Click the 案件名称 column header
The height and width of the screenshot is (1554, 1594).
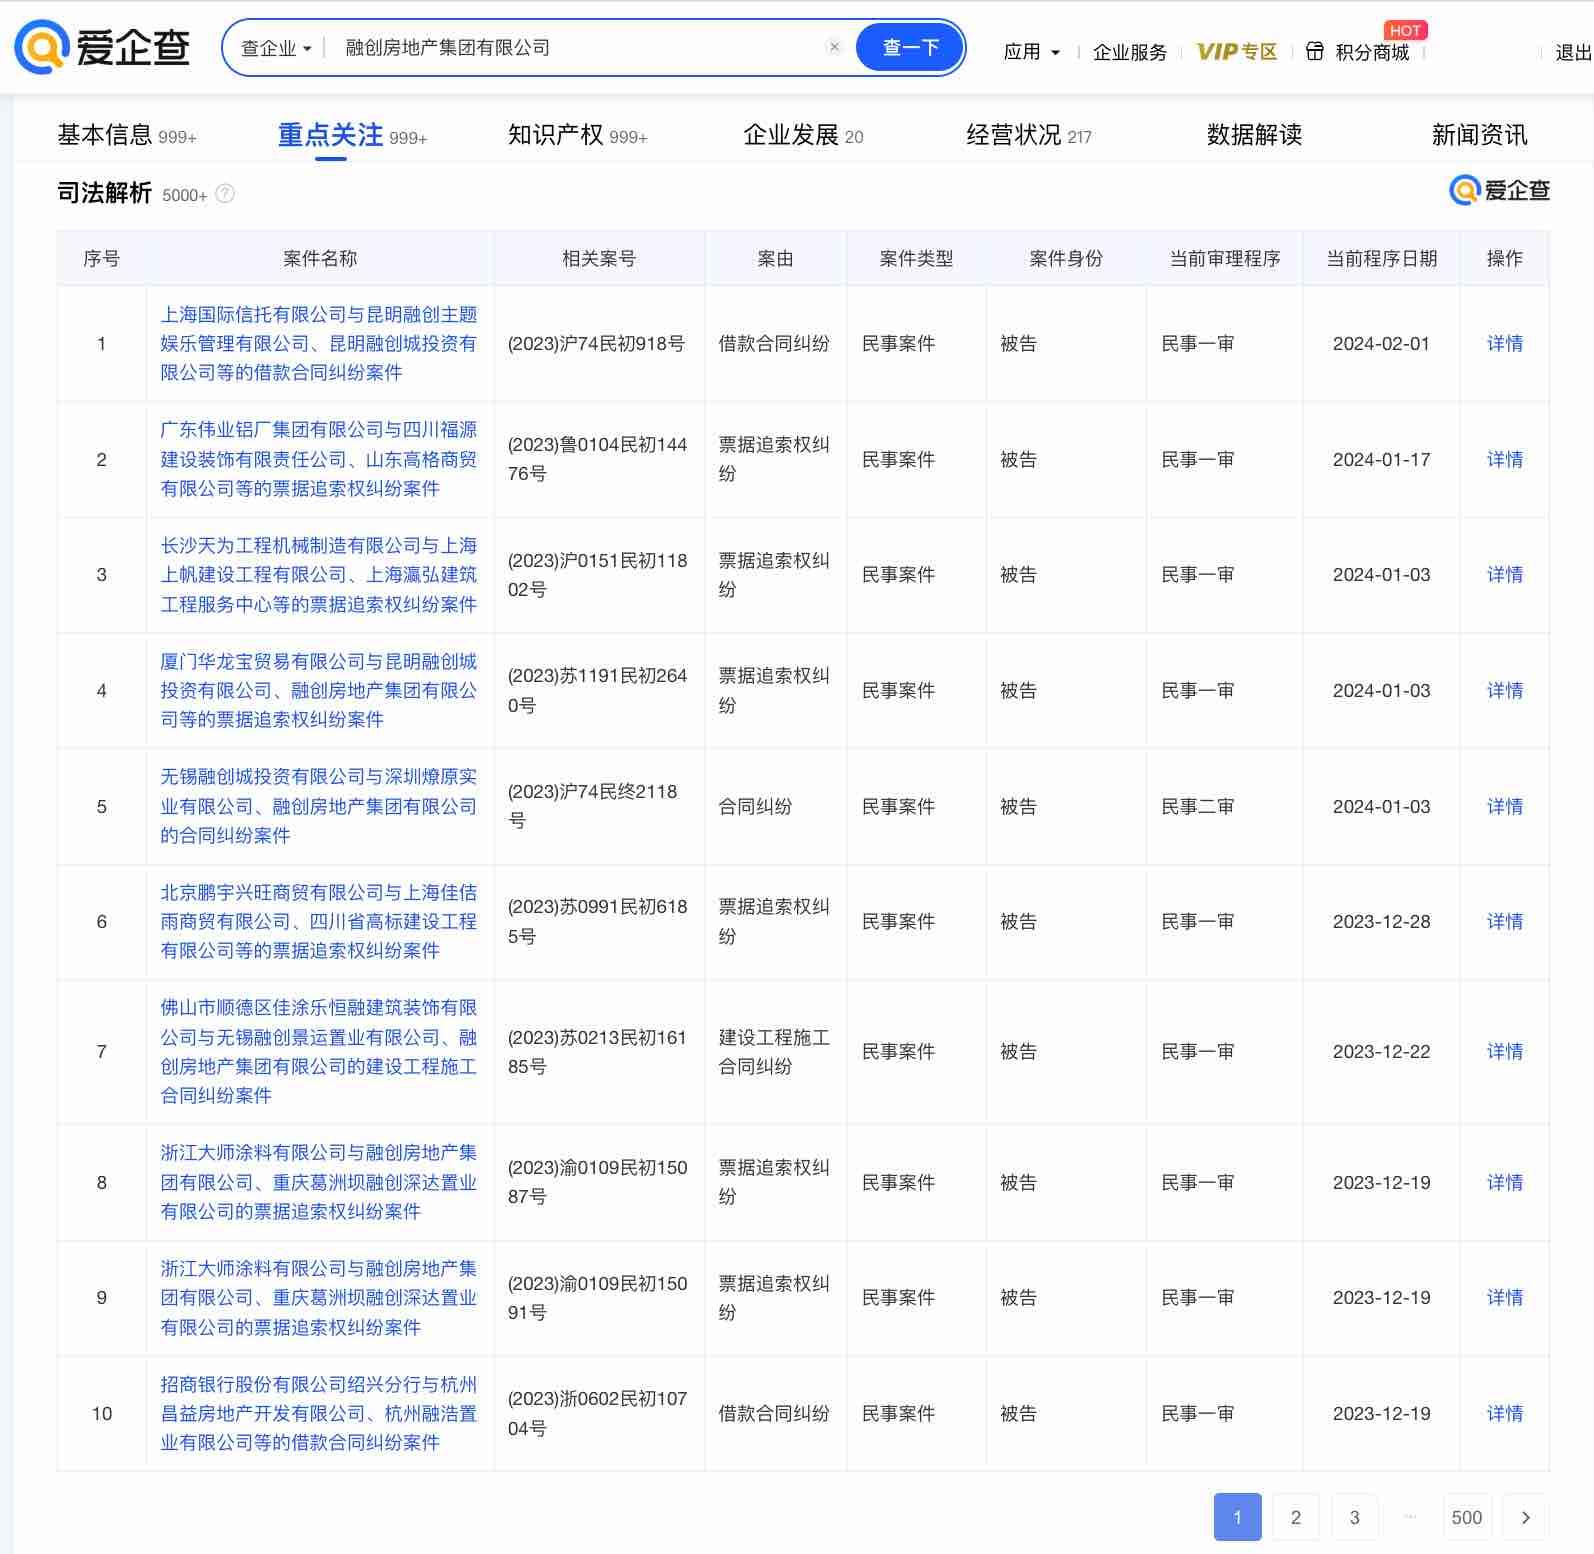coord(320,258)
